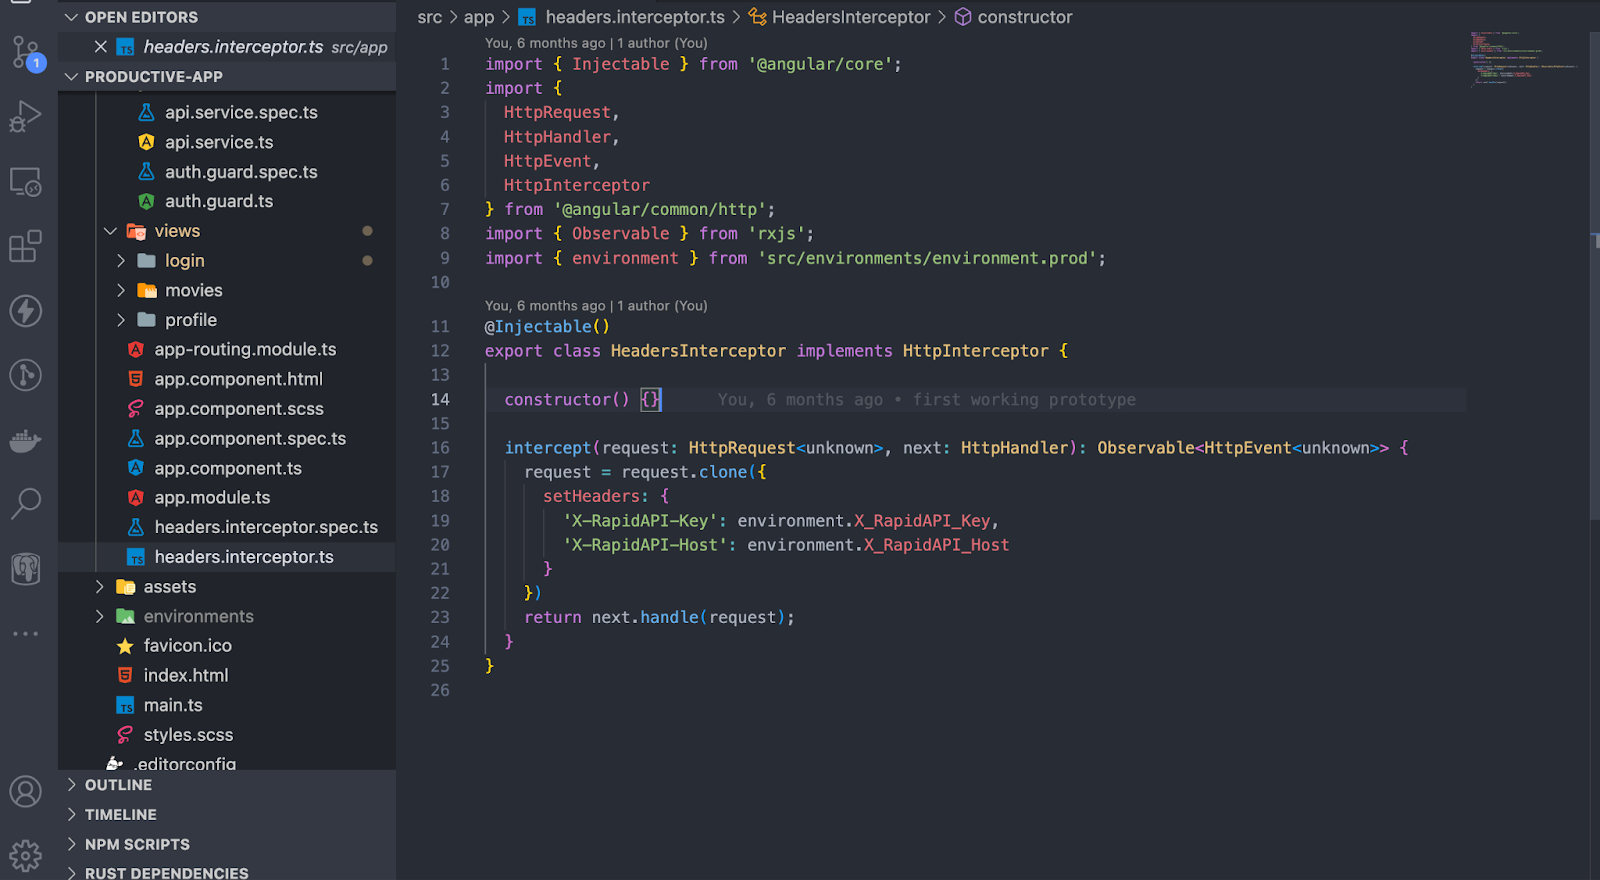Click the constructor breadcrumb cube icon
1600x880 pixels.
pos(963,17)
